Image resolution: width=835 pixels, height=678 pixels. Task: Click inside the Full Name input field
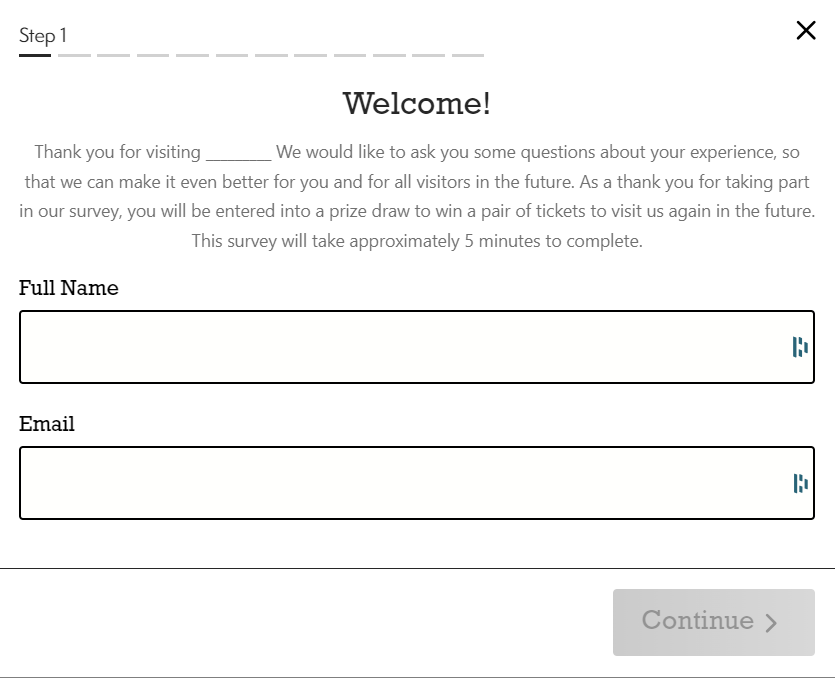tap(400, 347)
